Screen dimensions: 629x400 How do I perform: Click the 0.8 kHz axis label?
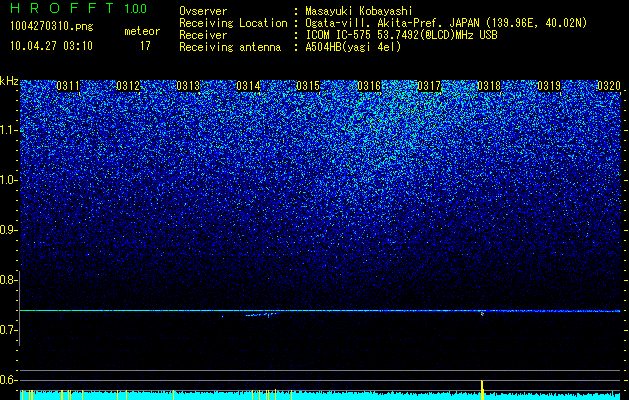9,280
